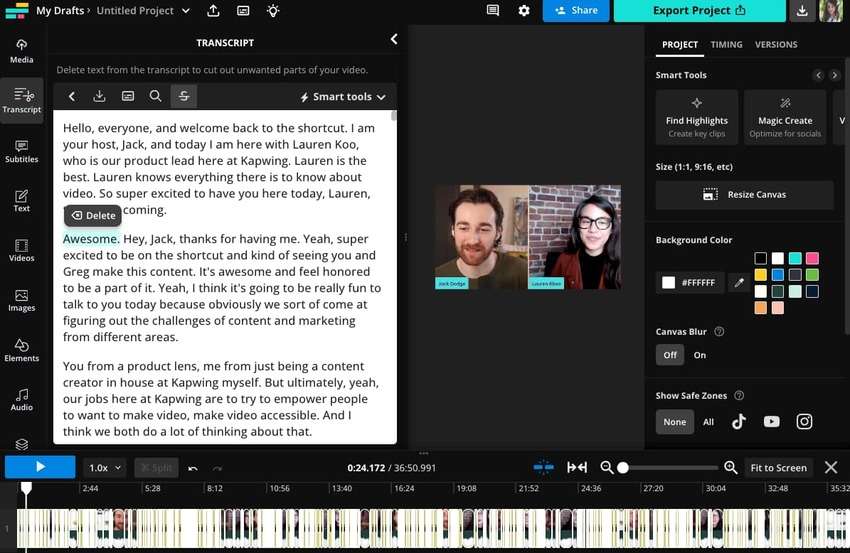850x553 pixels.
Task: Switch to the VERSIONS tab
Action: click(x=776, y=45)
